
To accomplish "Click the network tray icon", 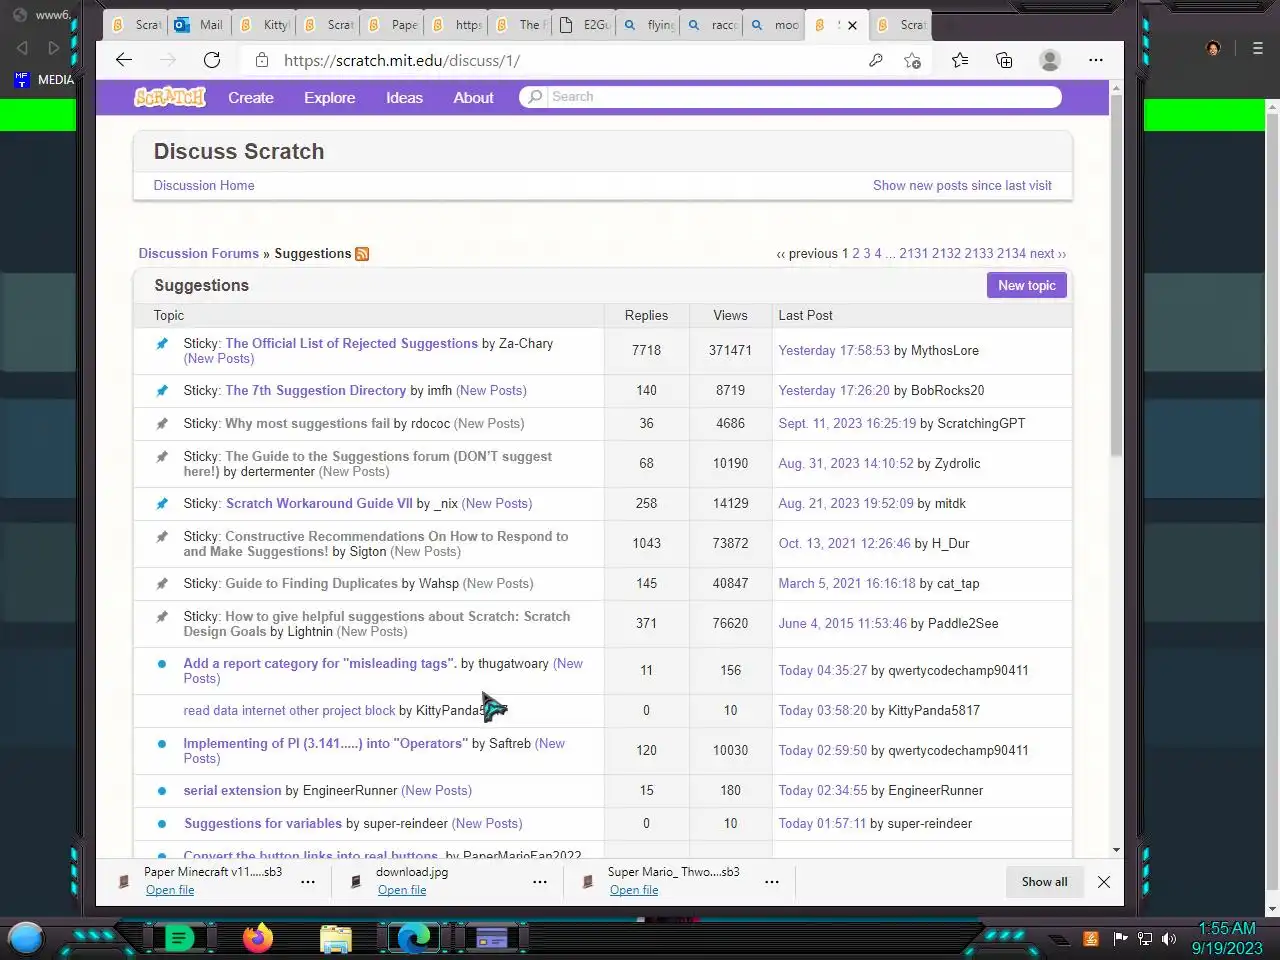I will click(x=1144, y=938).
